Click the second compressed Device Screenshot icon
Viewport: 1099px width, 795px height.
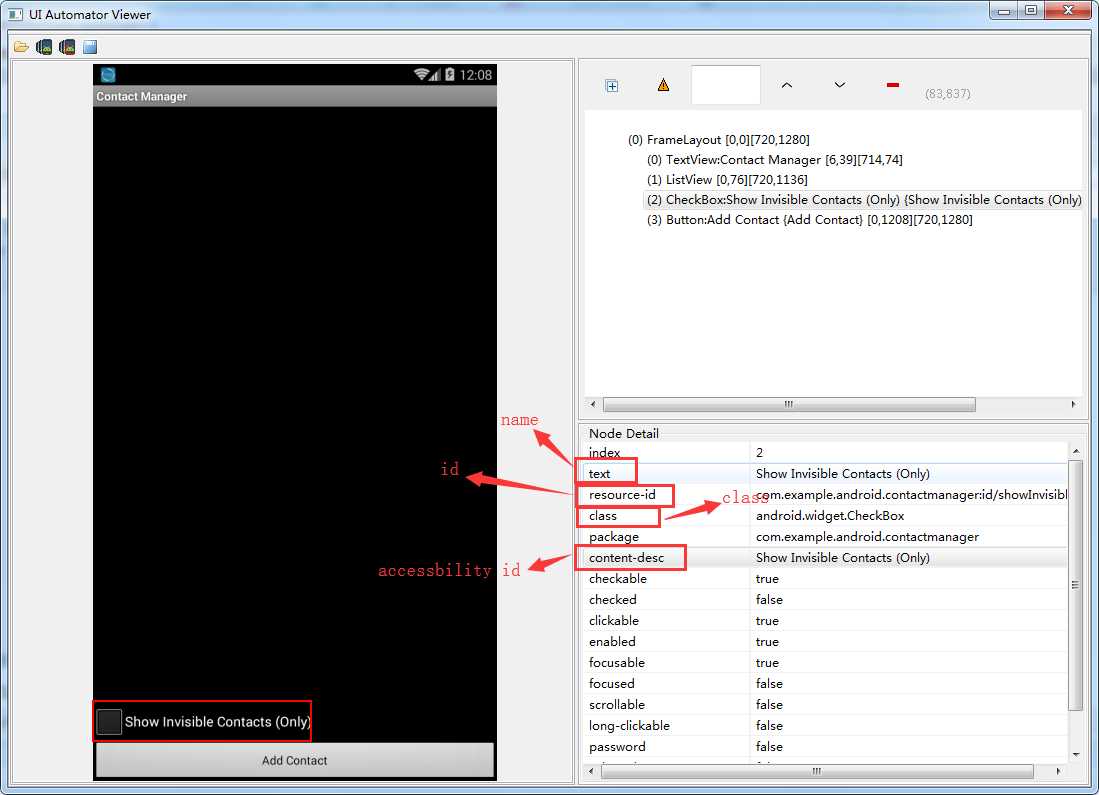coord(67,47)
